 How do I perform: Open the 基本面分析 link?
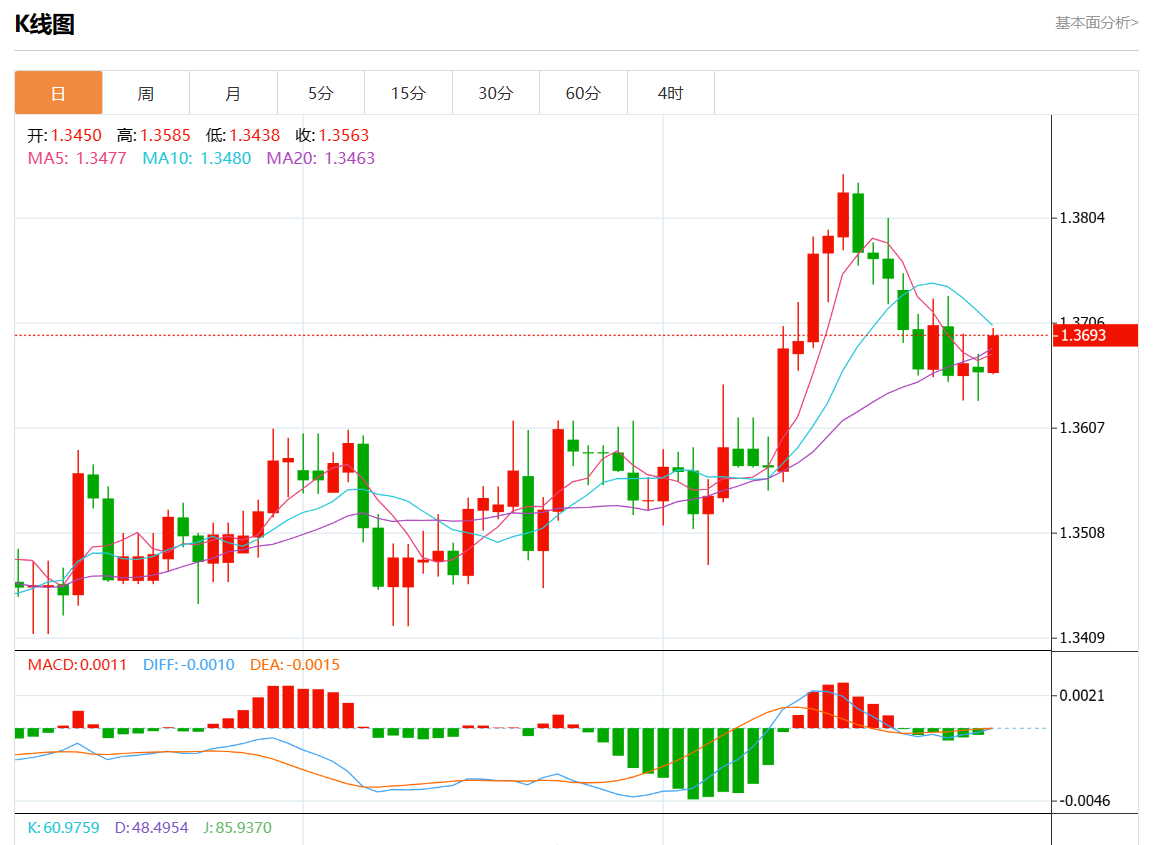[1096, 23]
